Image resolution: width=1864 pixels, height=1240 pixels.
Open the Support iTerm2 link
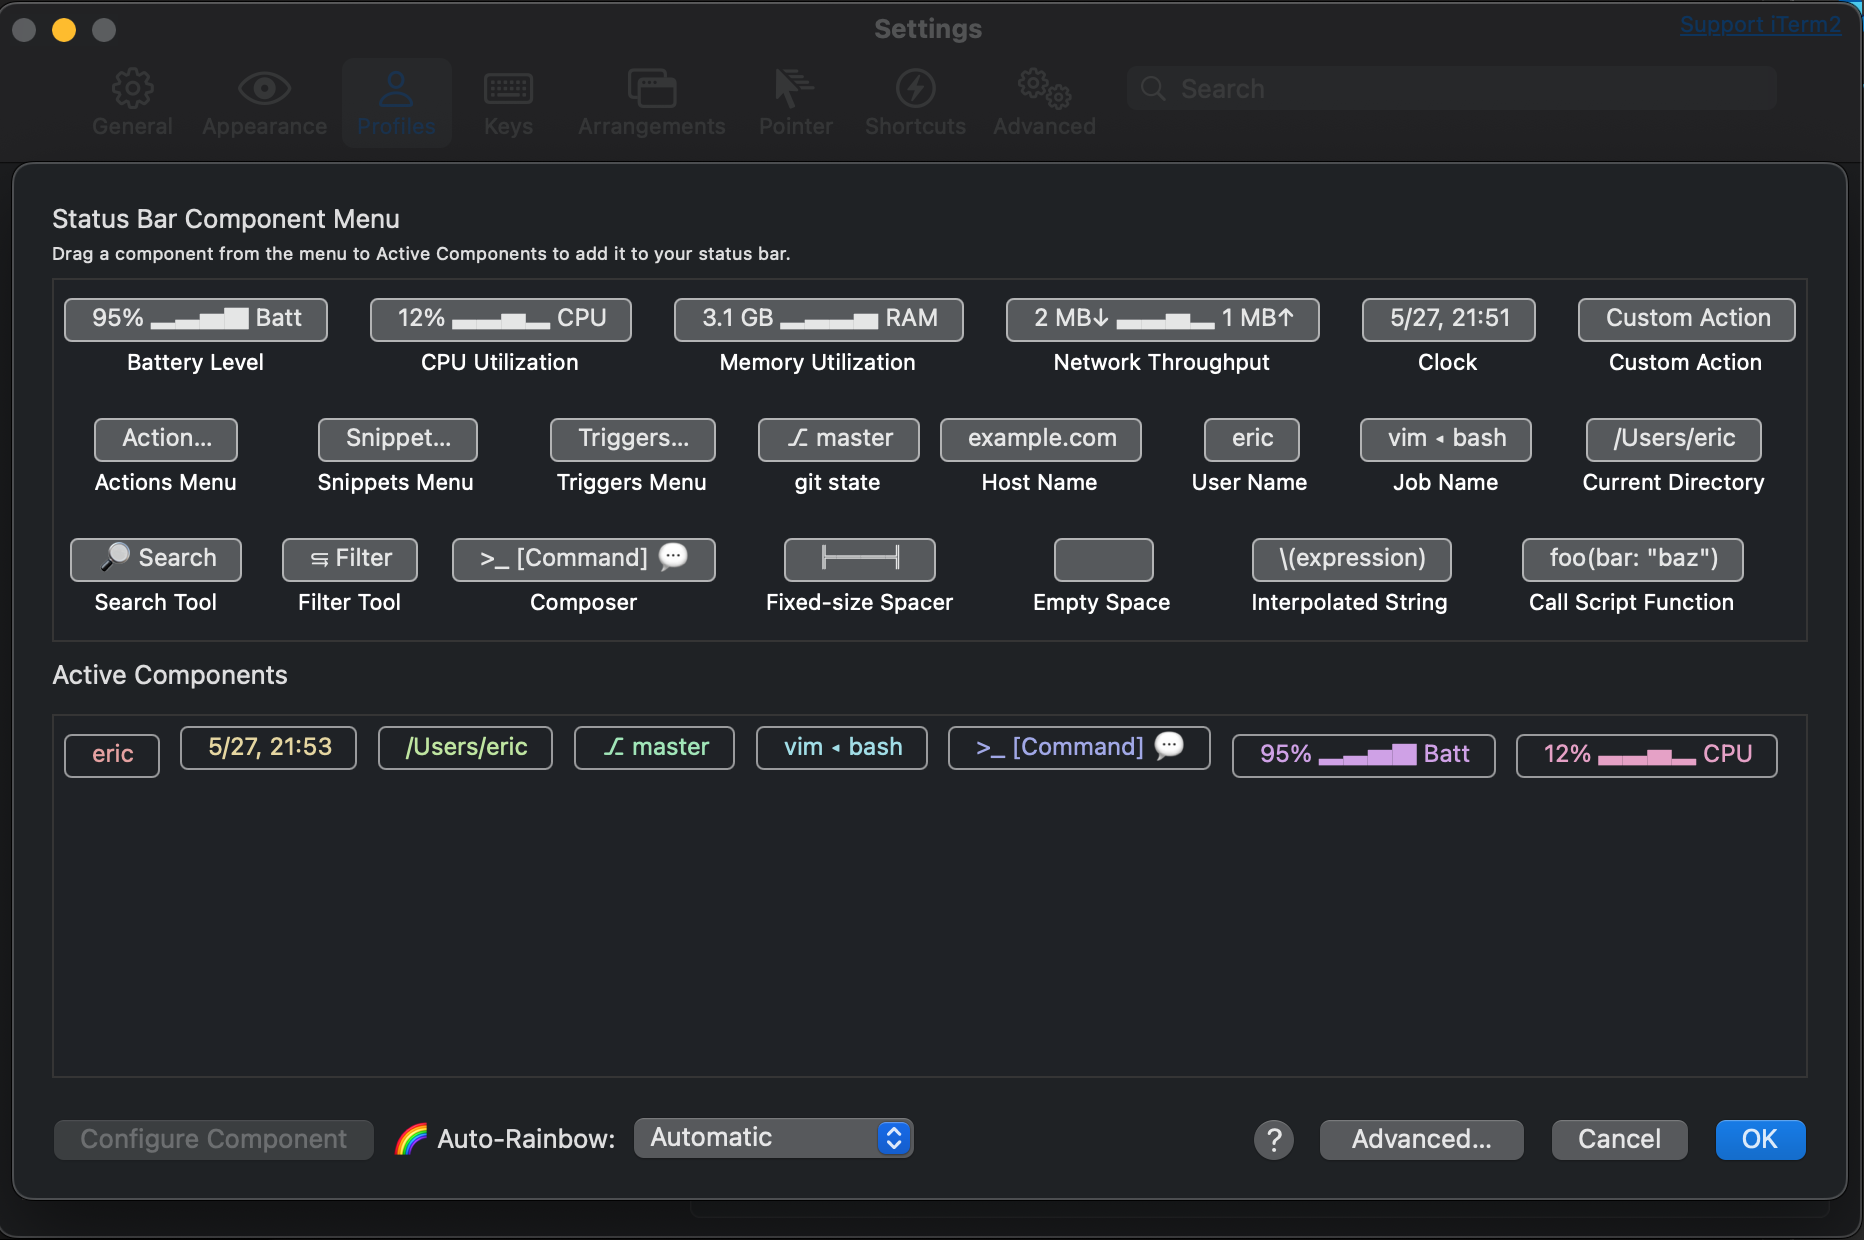[1760, 25]
